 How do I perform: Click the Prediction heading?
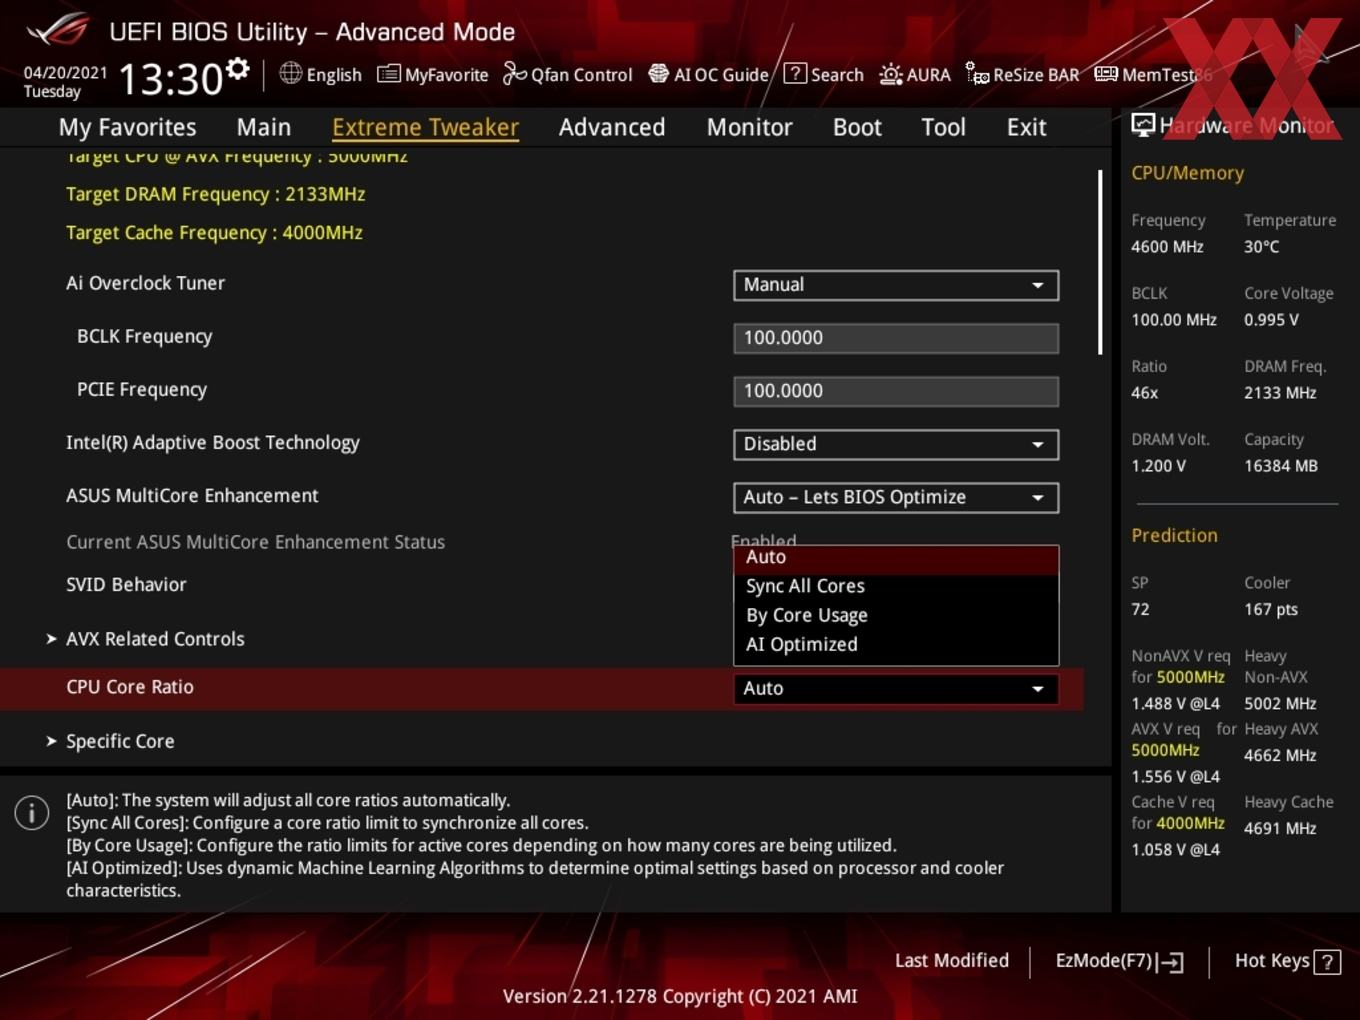pos(1174,535)
